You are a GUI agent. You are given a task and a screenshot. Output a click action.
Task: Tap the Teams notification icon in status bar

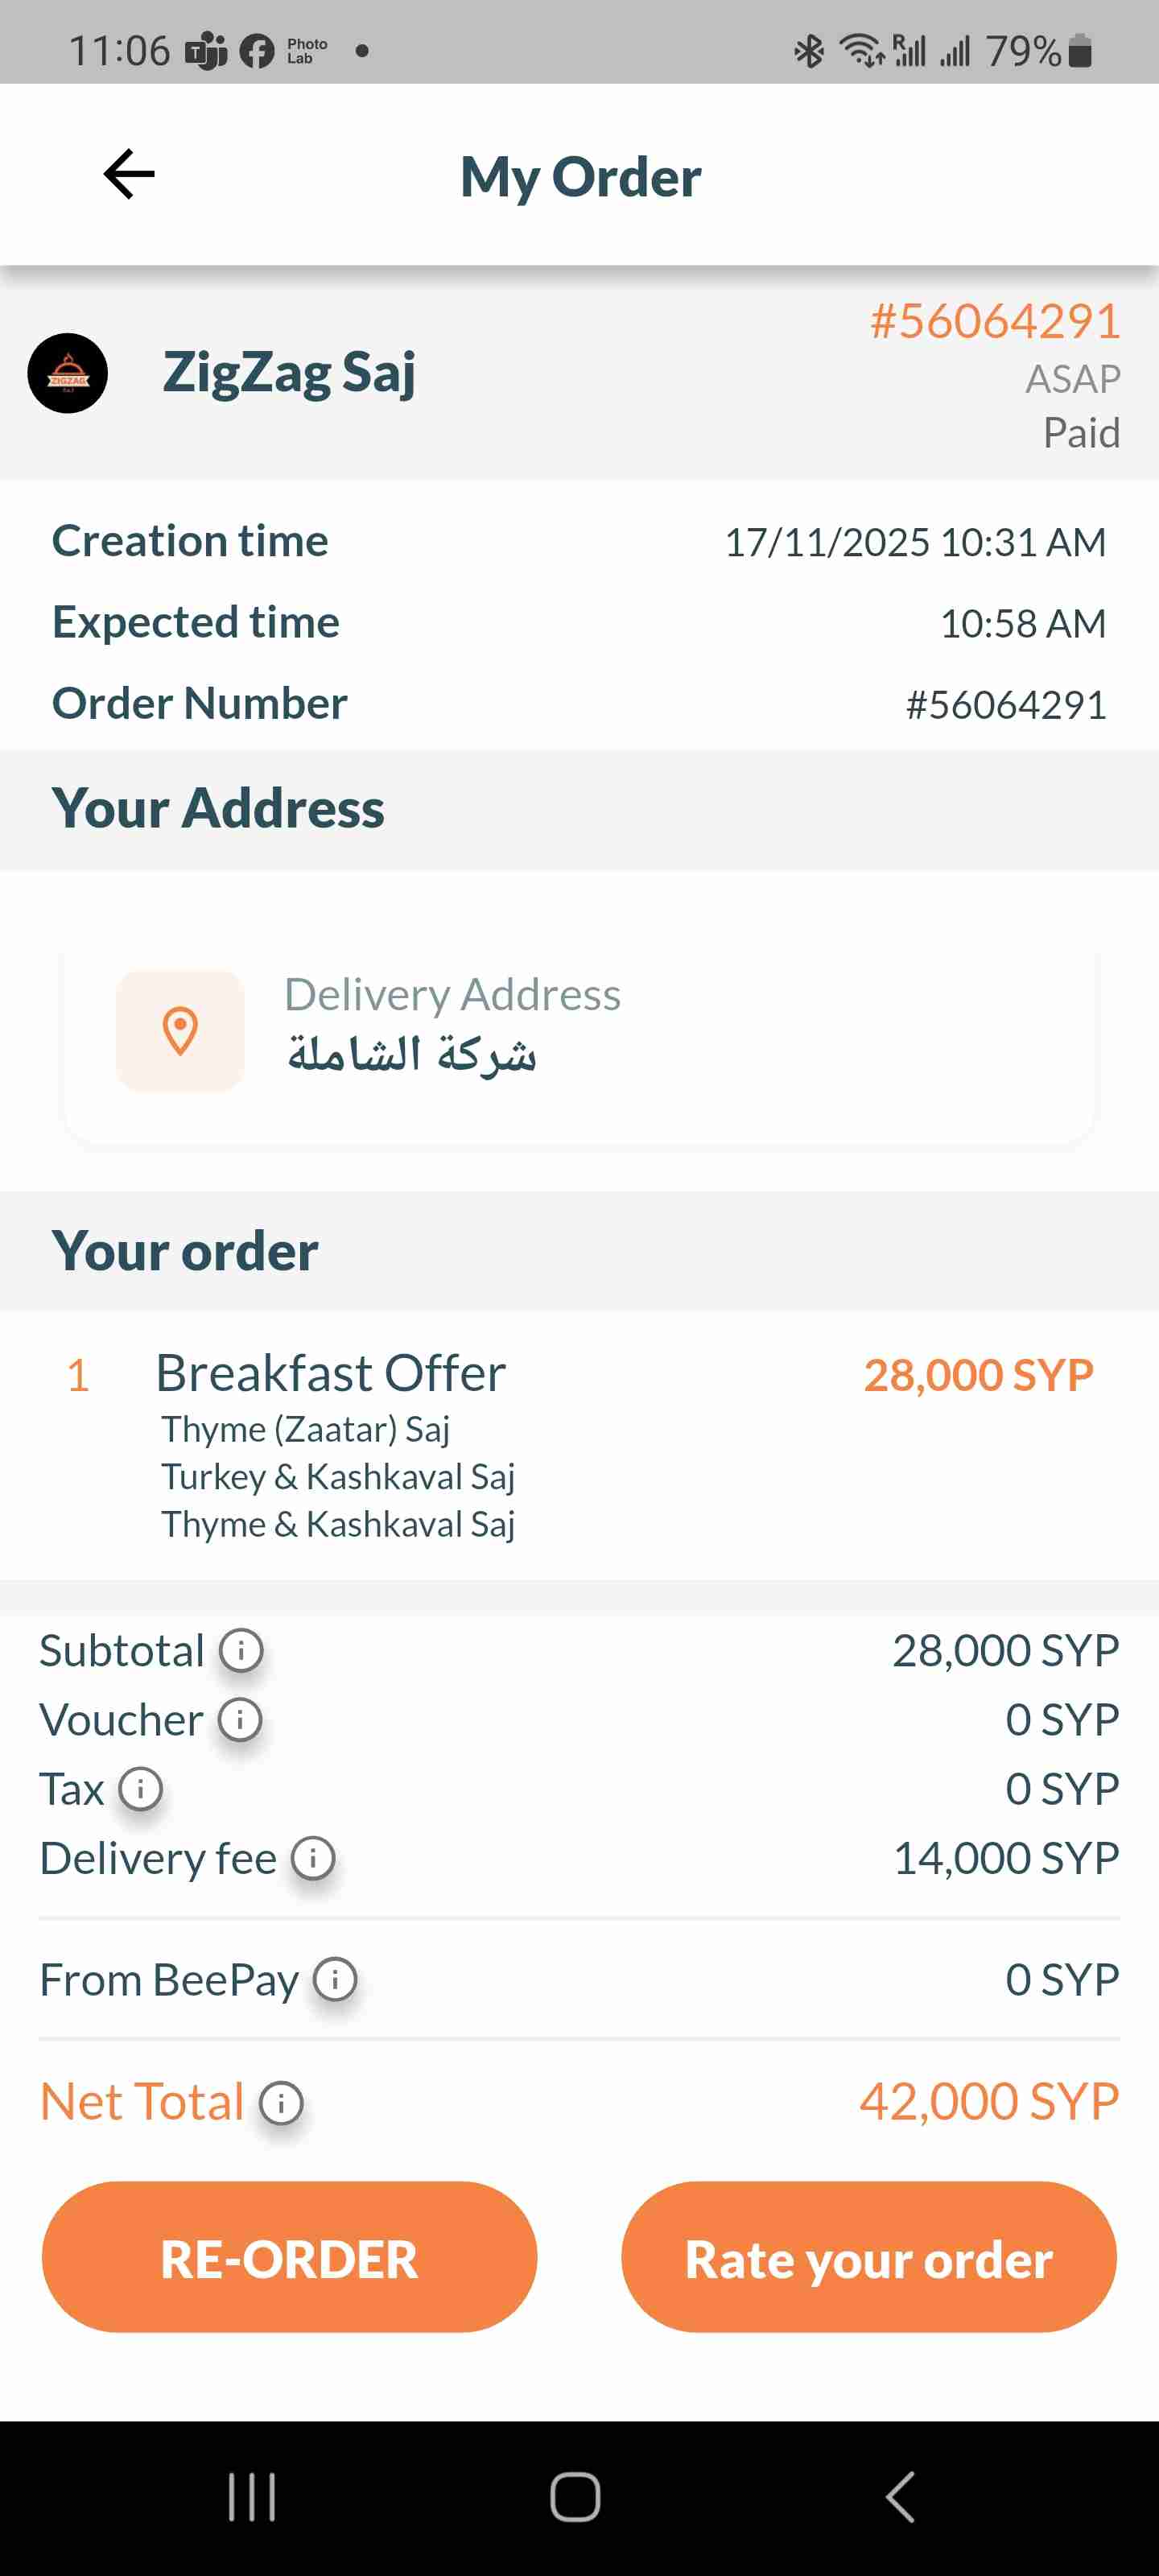coord(206,51)
